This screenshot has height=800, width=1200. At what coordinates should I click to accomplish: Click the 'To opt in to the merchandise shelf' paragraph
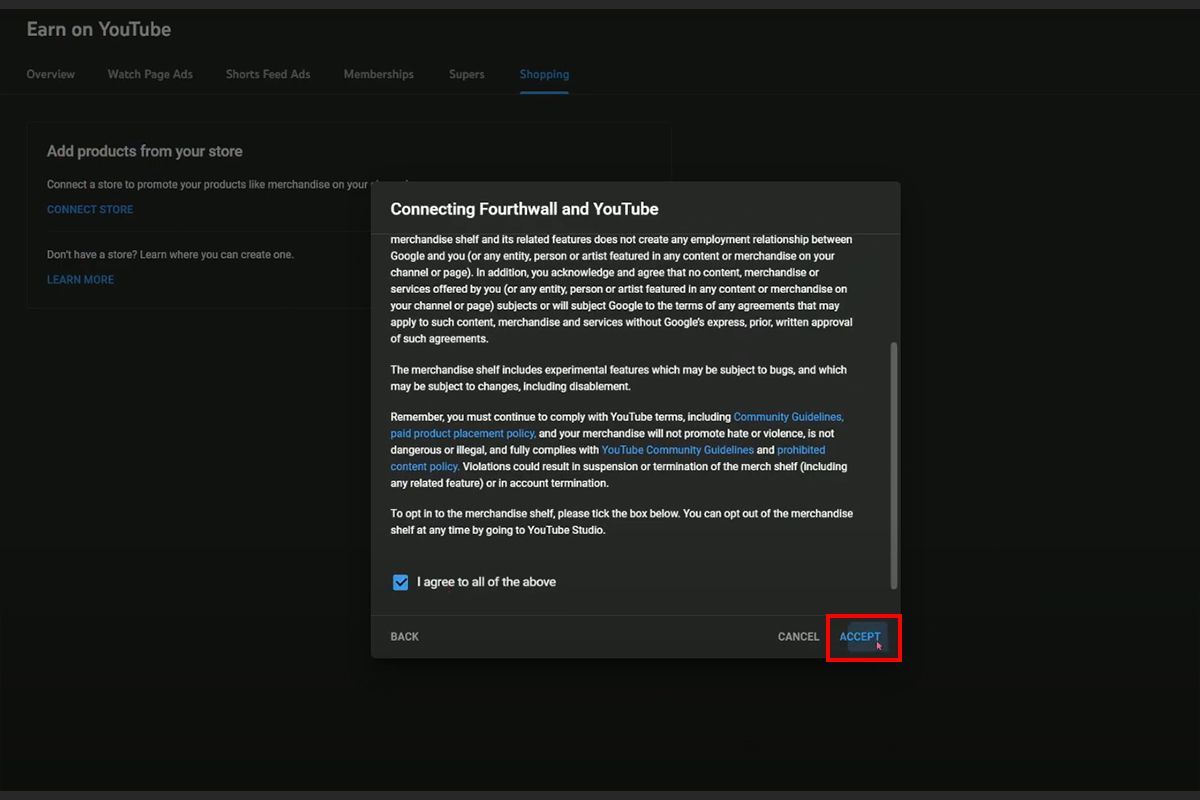pos(622,522)
